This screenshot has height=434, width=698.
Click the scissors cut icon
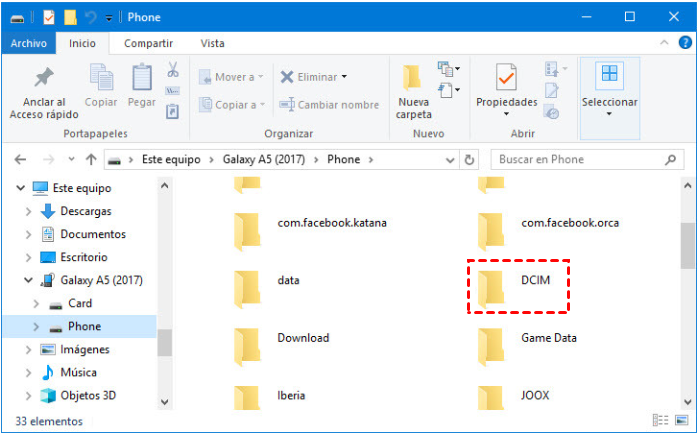click(172, 70)
